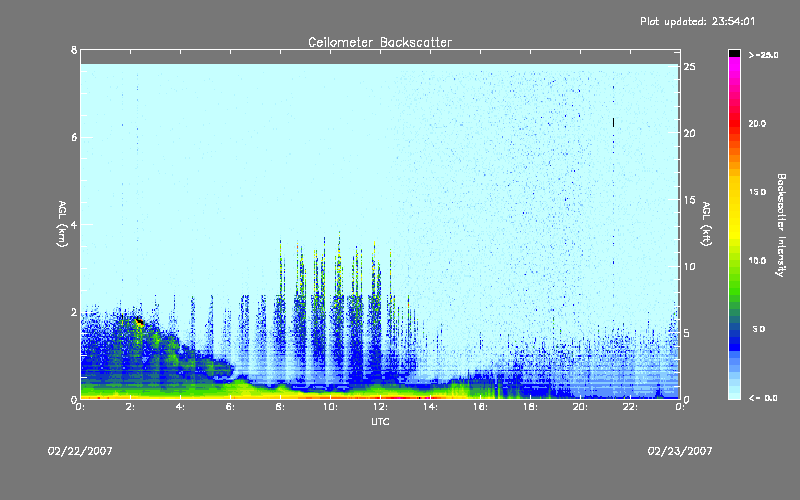Image resolution: width=800 pixels, height=500 pixels.
Task: Click the 'UTC' x-axis label
Action: point(380,421)
